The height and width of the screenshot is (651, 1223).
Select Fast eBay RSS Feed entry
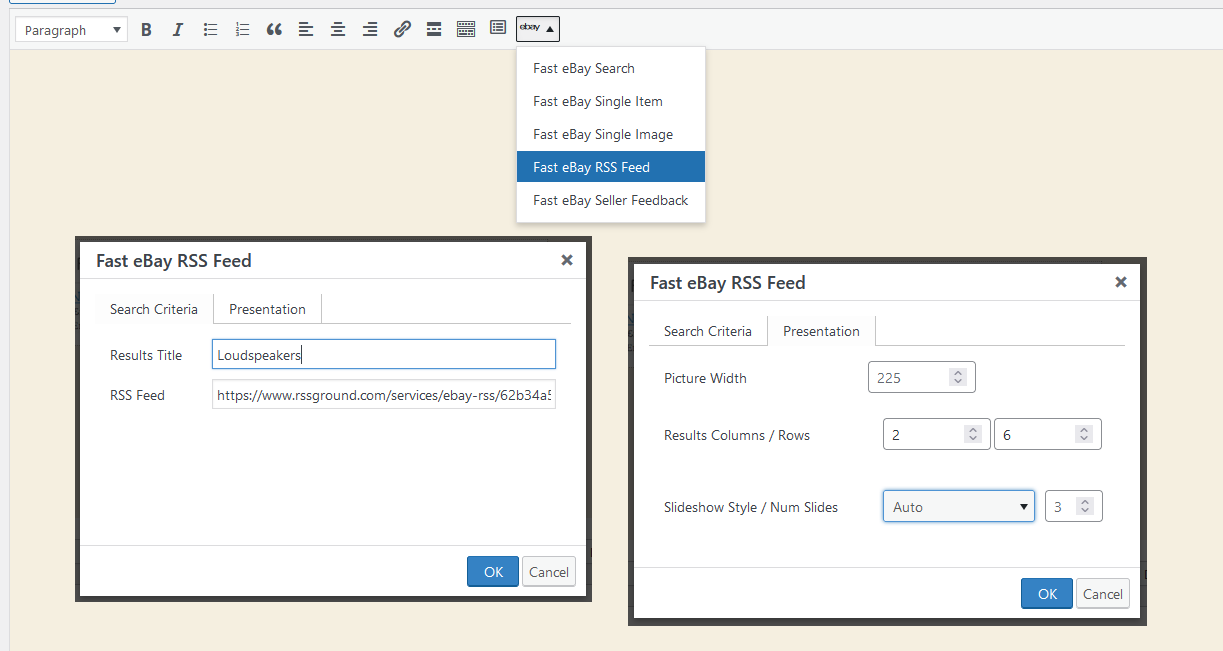click(x=611, y=167)
